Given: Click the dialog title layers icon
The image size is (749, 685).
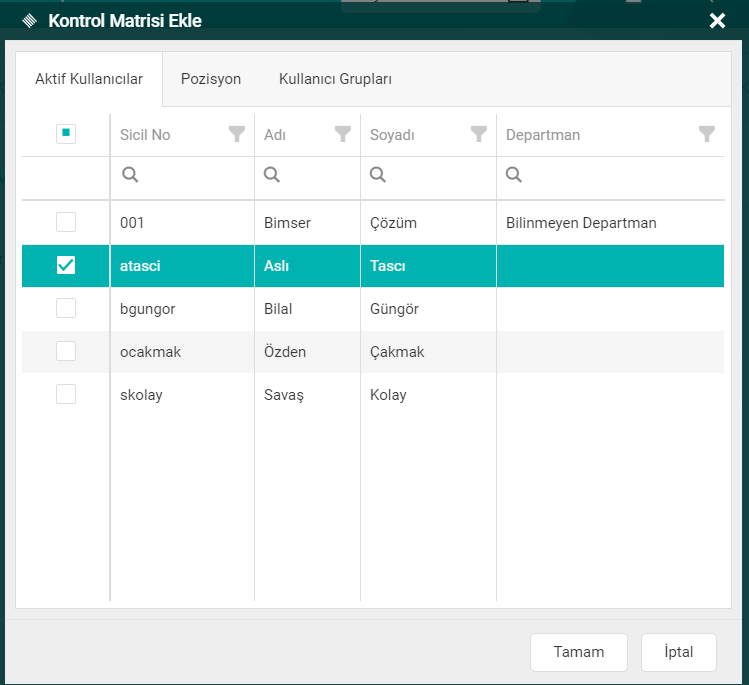Looking at the screenshot, I should pos(29,20).
